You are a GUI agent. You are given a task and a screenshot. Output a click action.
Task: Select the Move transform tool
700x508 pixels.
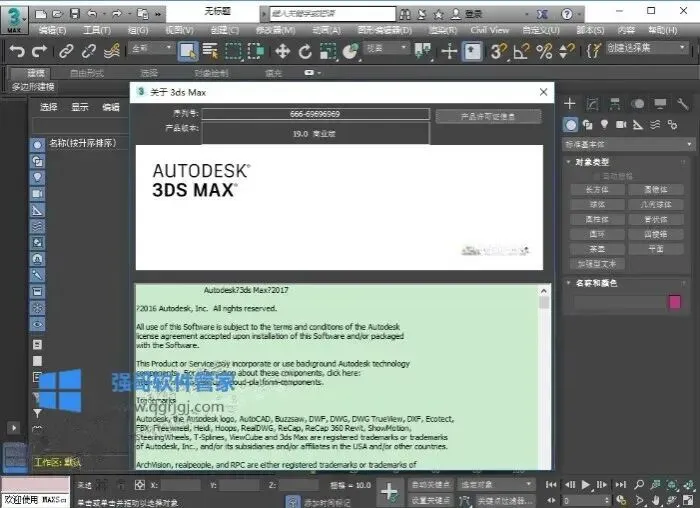(x=282, y=51)
